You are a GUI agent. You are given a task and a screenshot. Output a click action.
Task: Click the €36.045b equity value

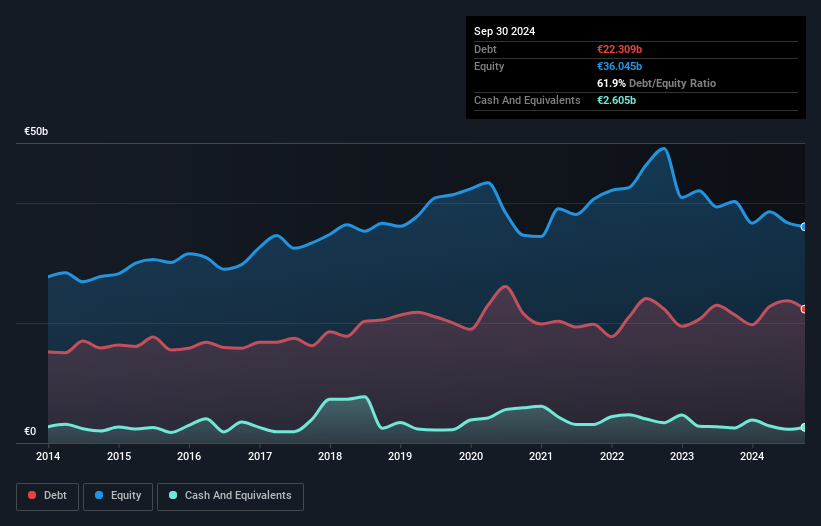[x=619, y=66]
